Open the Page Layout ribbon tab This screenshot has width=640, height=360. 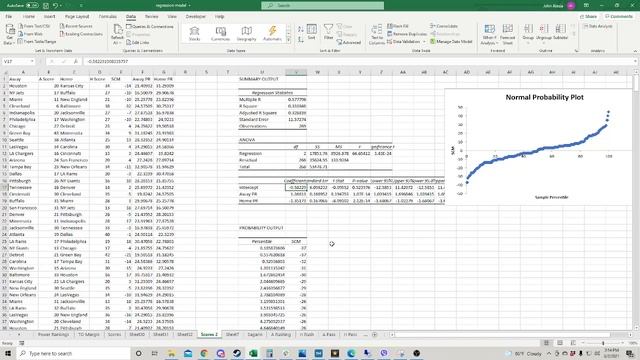coord(77,16)
